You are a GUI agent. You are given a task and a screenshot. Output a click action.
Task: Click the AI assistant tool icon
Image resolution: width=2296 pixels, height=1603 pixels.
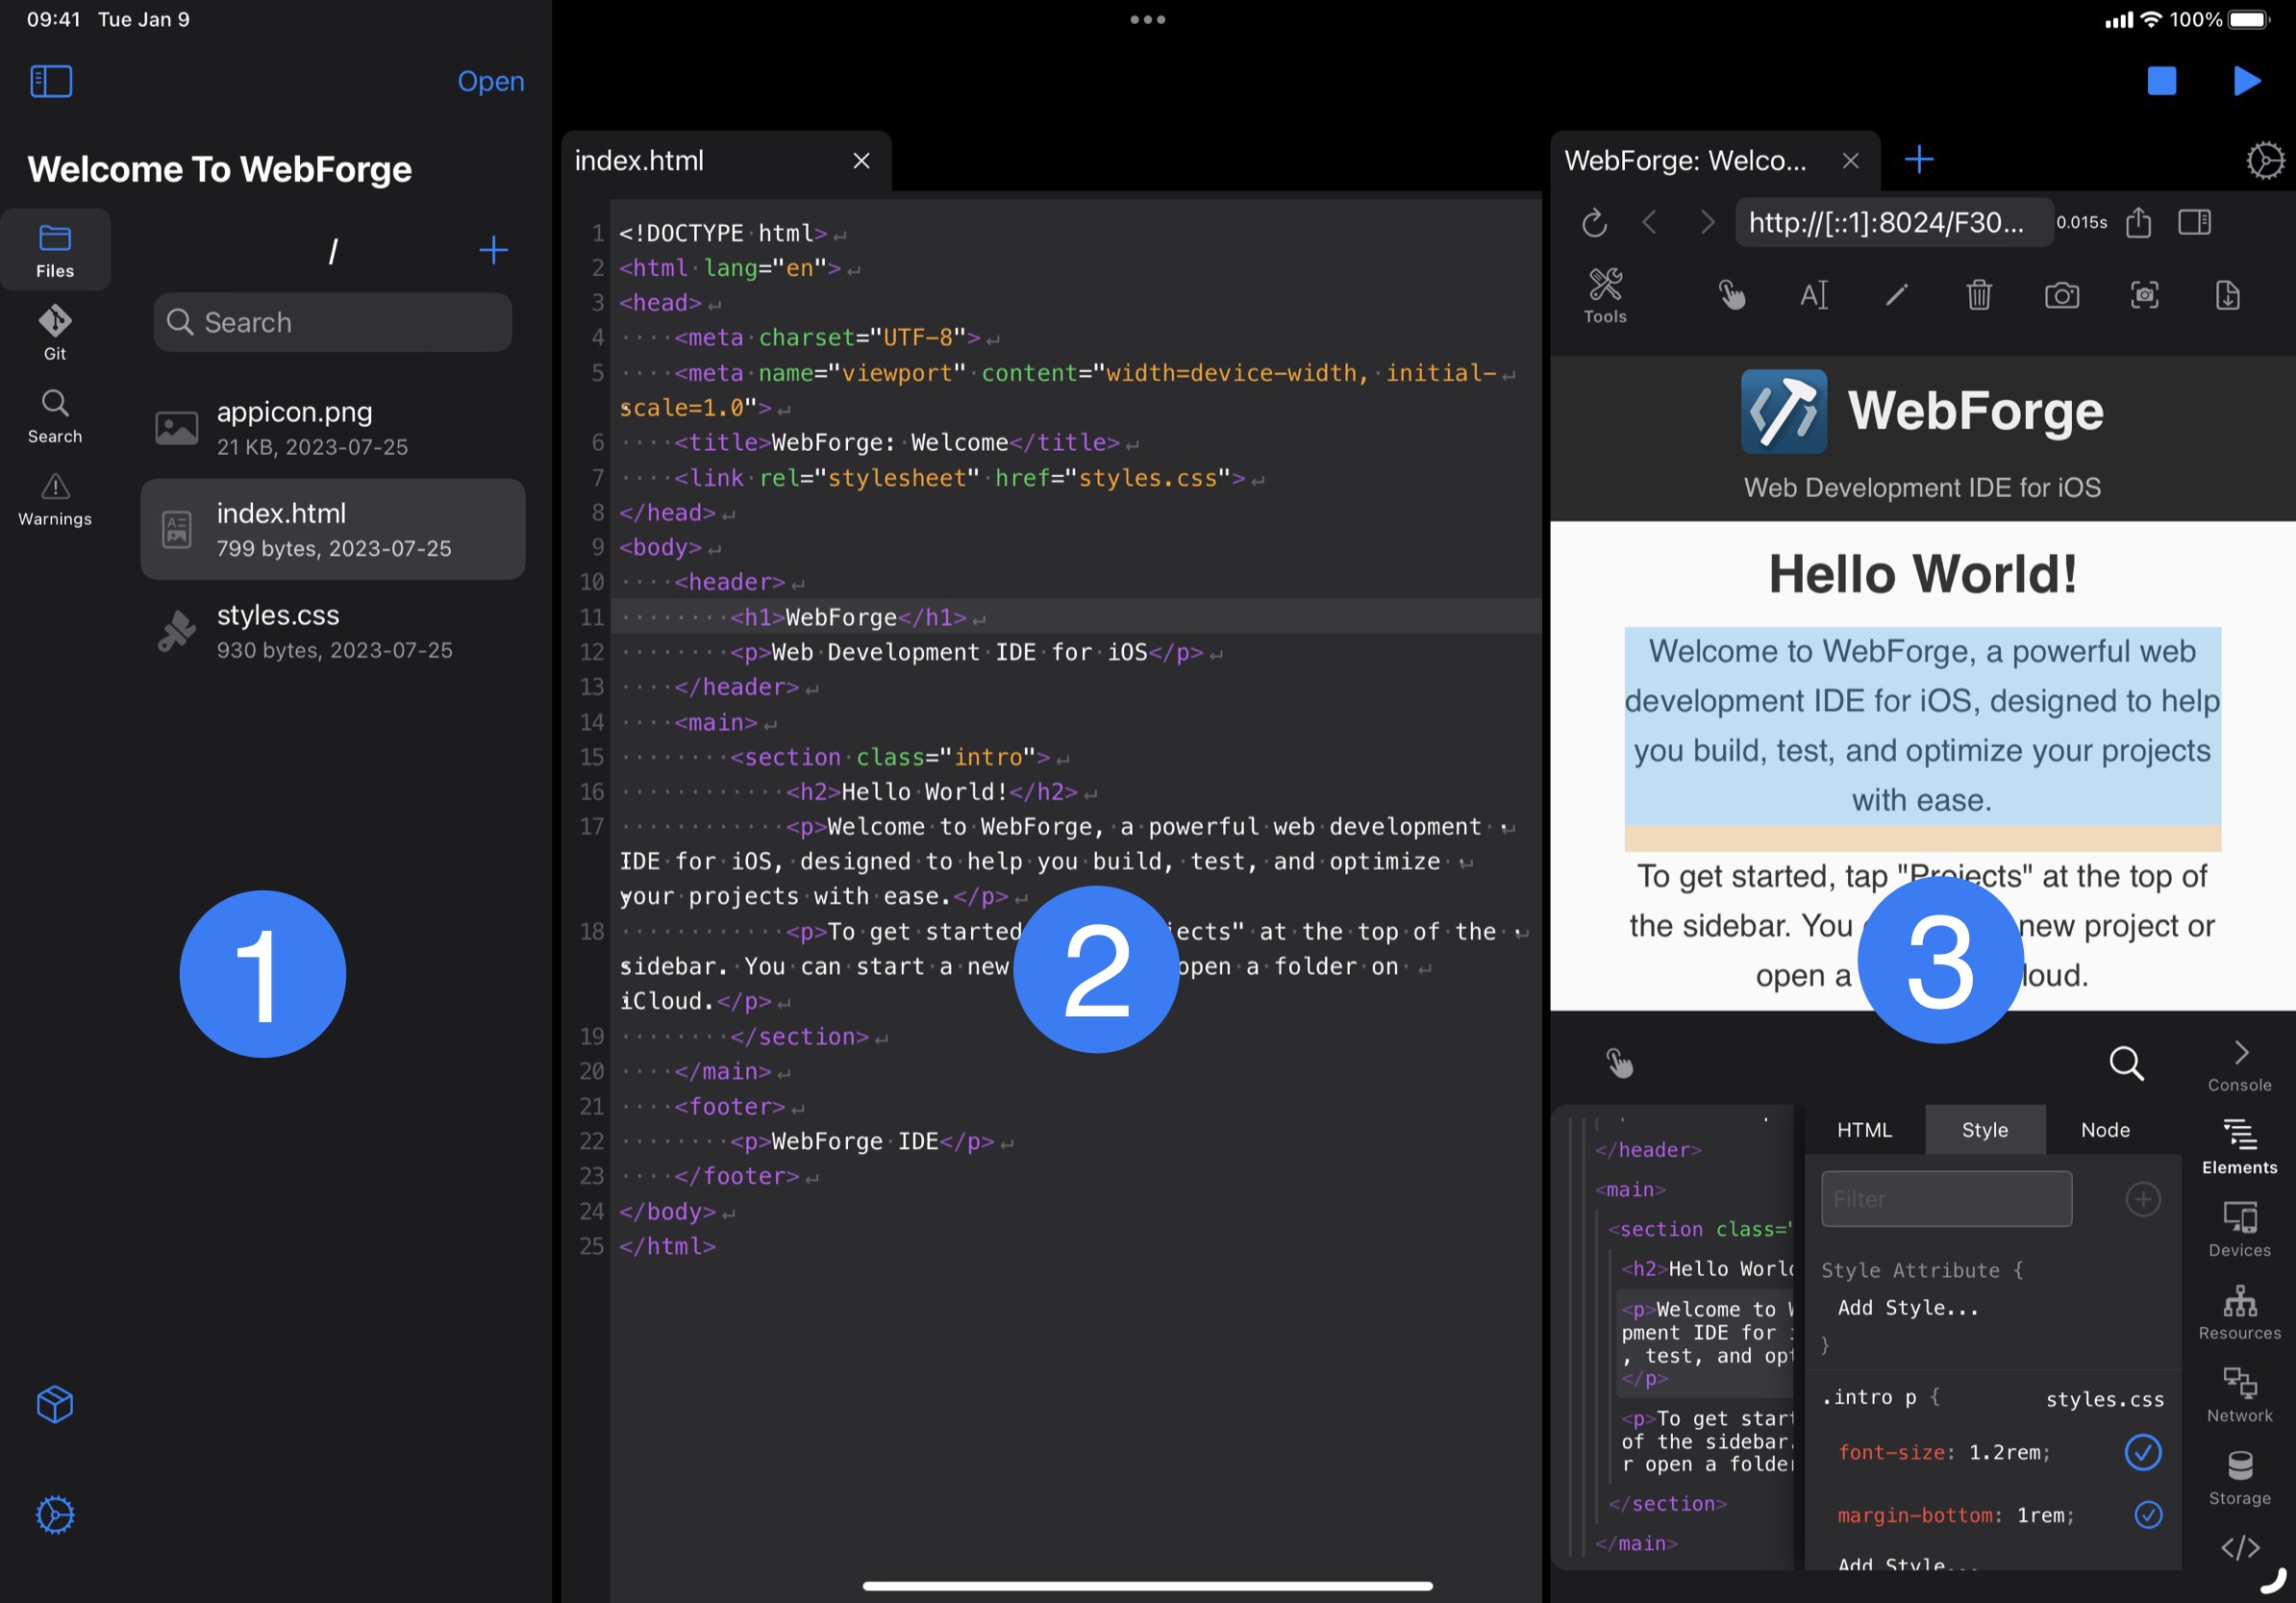pyautogui.click(x=1812, y=293)
